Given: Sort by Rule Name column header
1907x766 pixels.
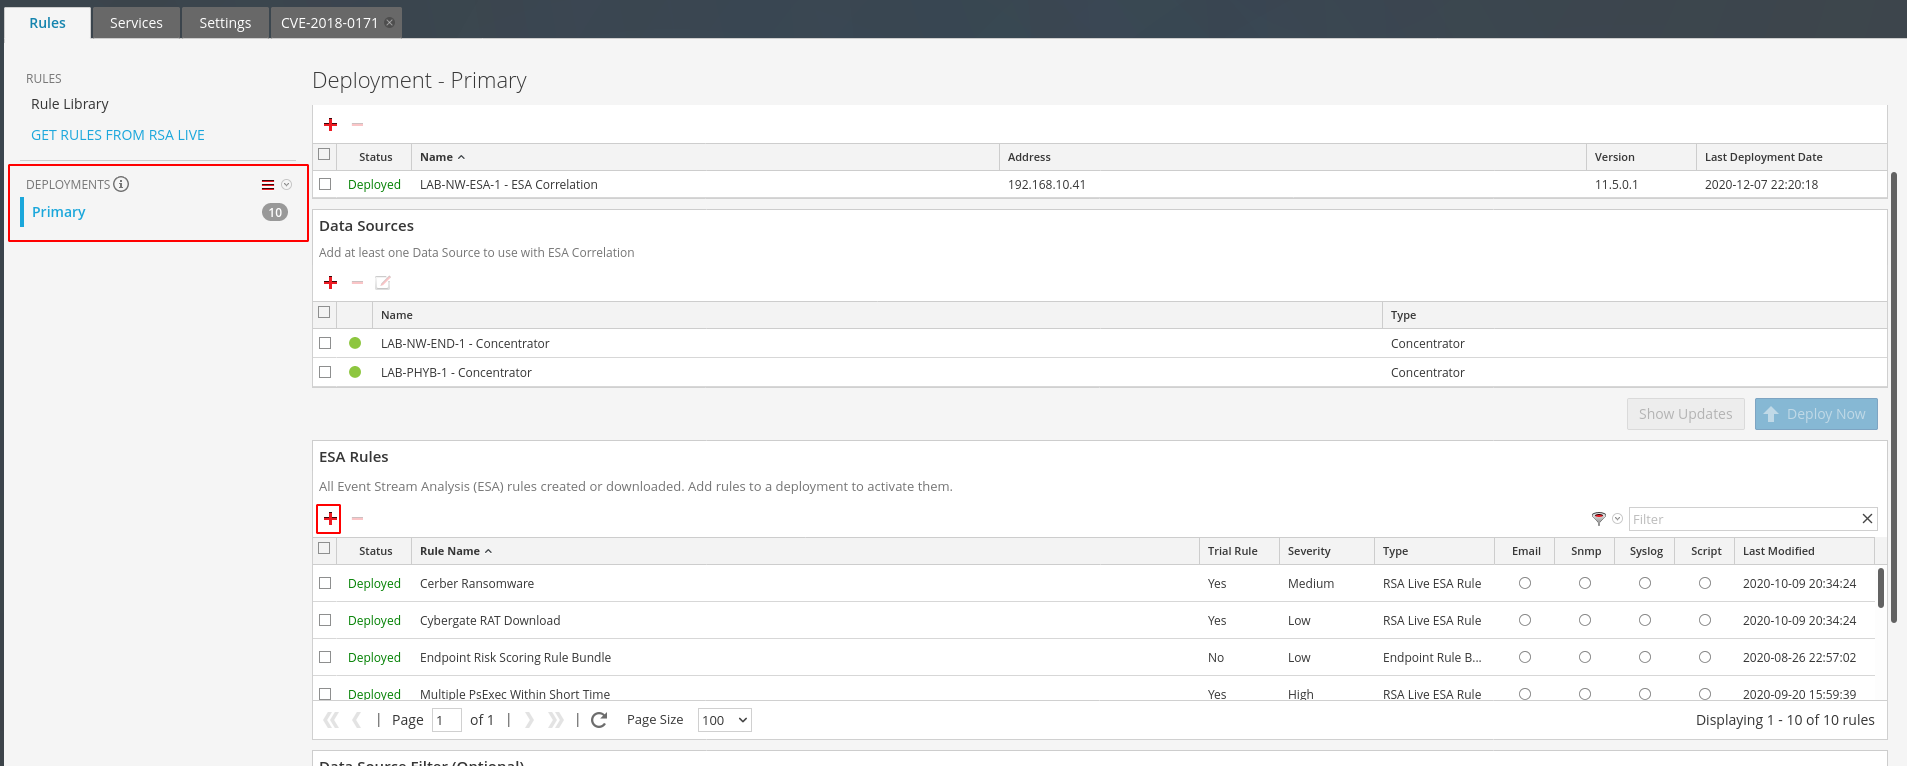Looking at the screenshot, I should [450, 551].
